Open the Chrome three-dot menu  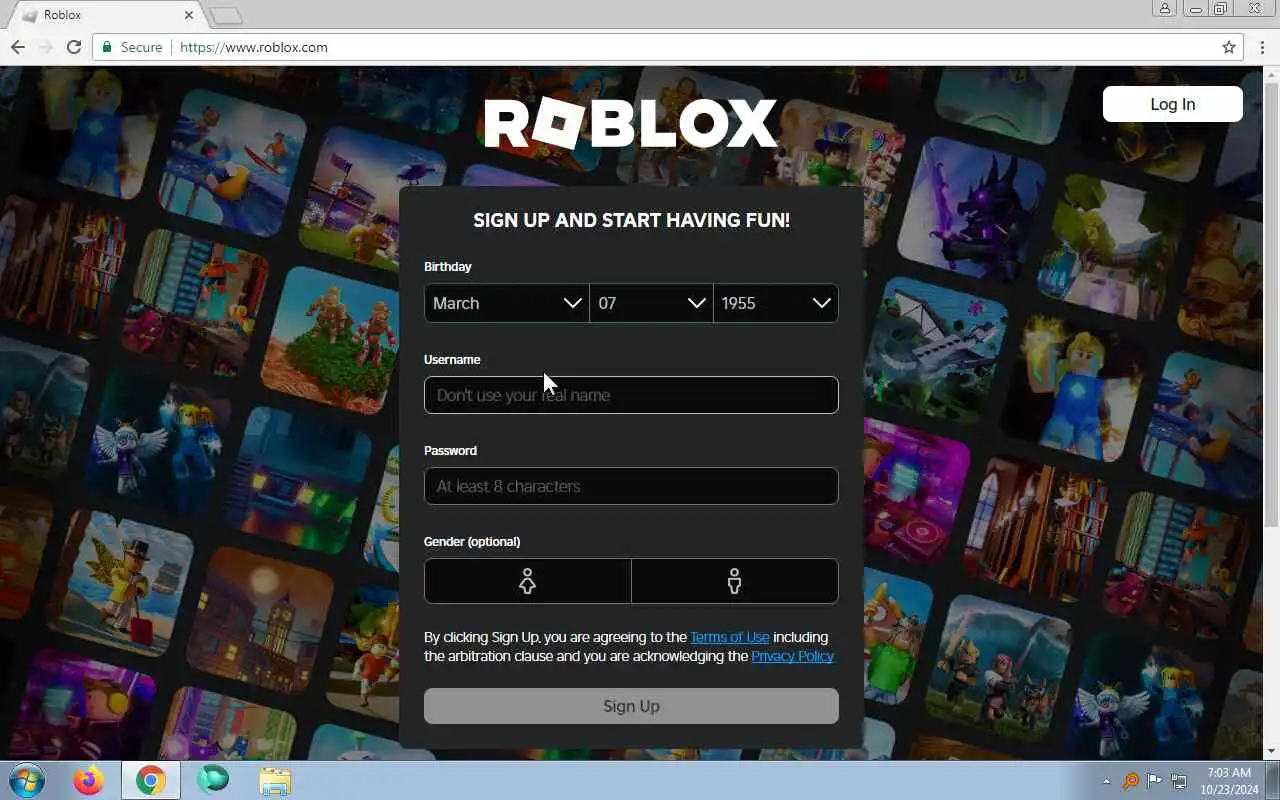(1262, 47)
